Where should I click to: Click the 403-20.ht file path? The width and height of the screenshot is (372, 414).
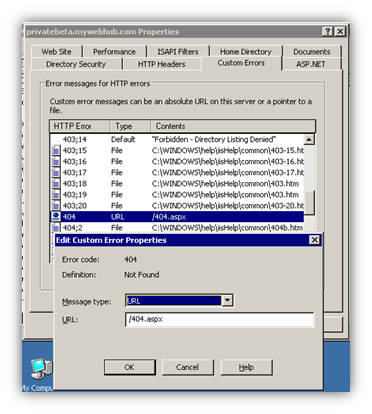pyautogui.click(x=228, y=205)
